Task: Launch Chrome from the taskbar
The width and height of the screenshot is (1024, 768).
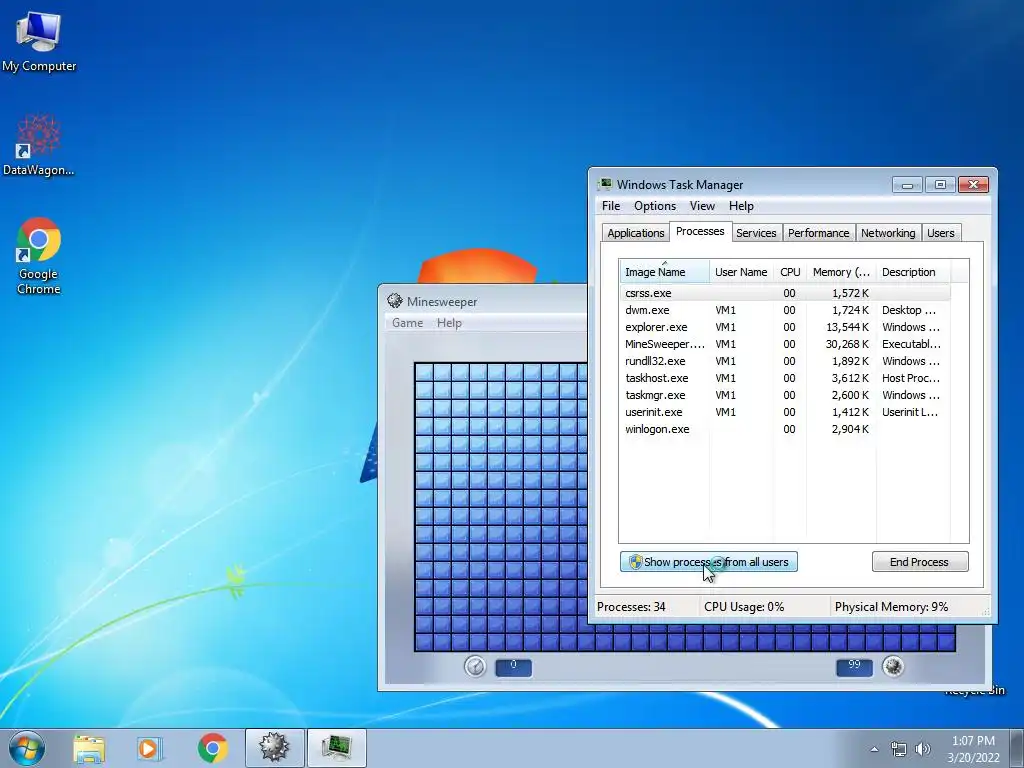Action: click(212, 748)
